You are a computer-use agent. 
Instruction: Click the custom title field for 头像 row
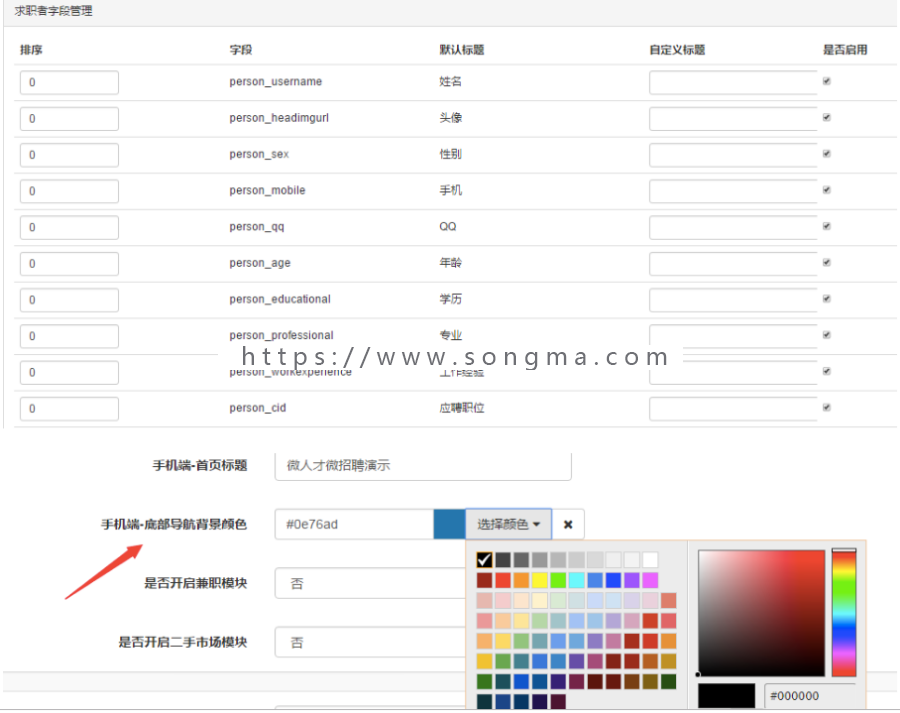tap(733, 119)
